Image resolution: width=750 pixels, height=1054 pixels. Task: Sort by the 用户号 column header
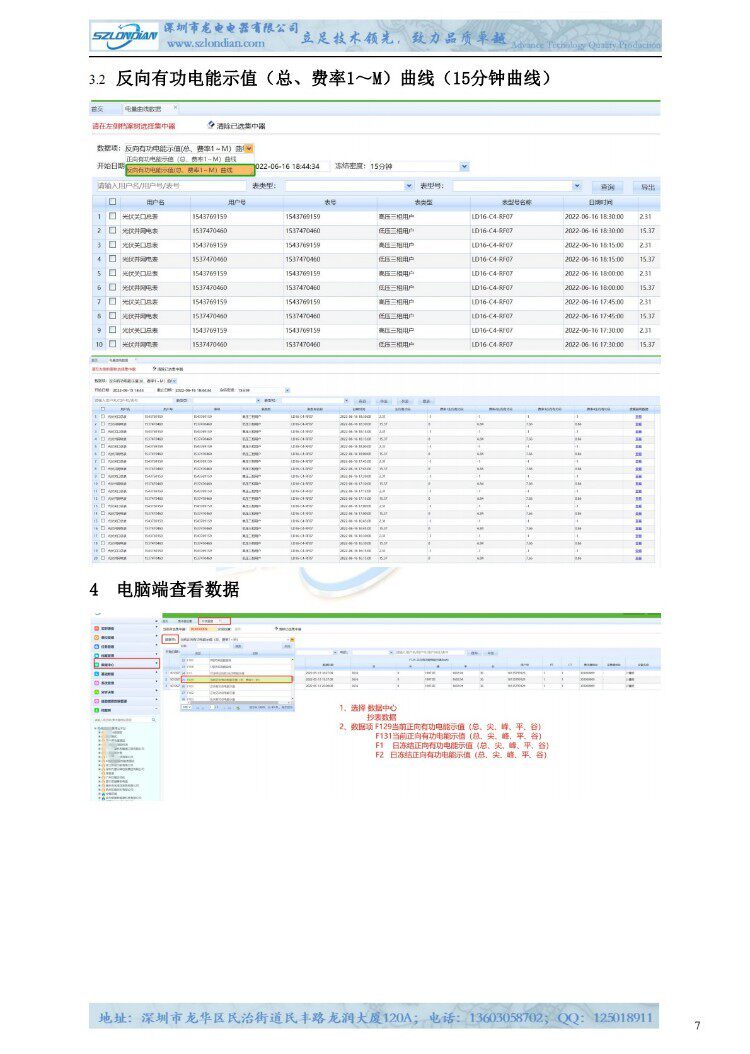(237, 202)
